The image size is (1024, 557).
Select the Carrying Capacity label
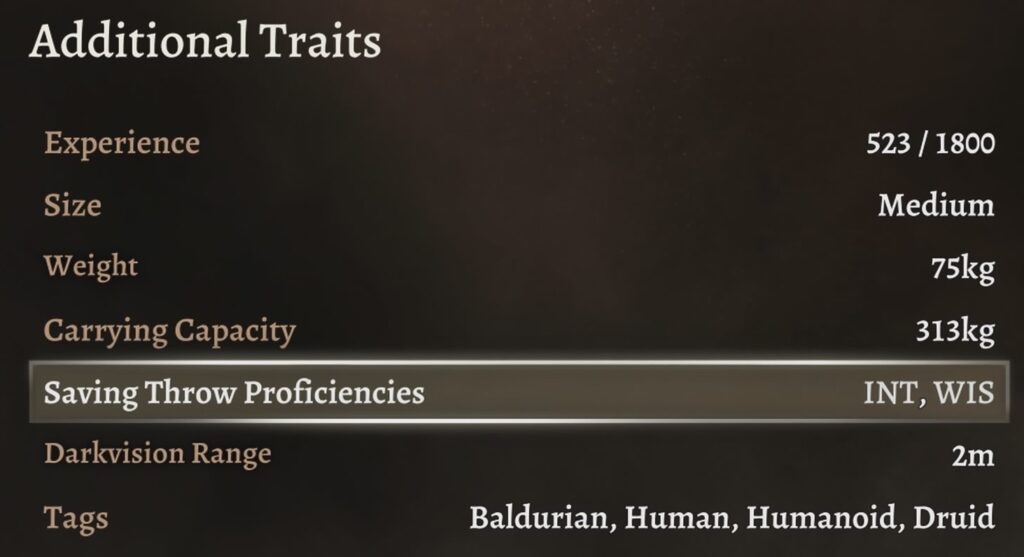tap(169, 330)
